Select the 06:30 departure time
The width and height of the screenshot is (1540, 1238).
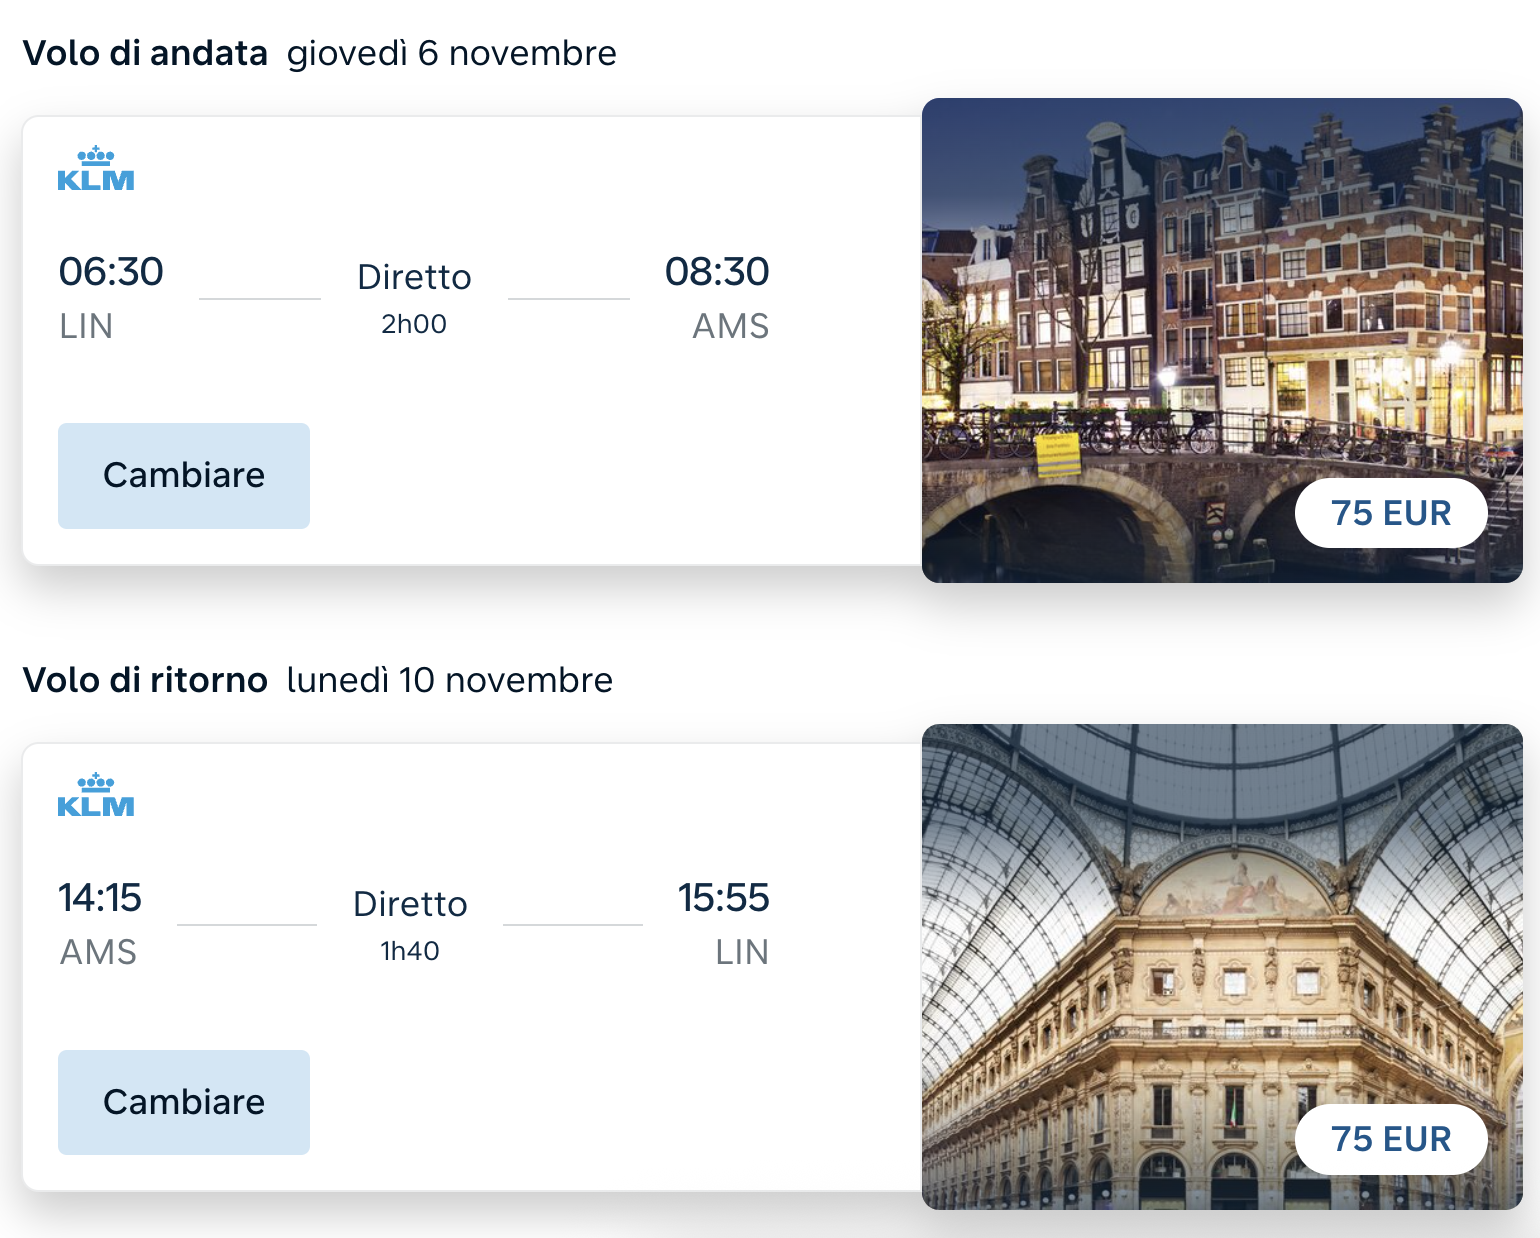(111, 272)
